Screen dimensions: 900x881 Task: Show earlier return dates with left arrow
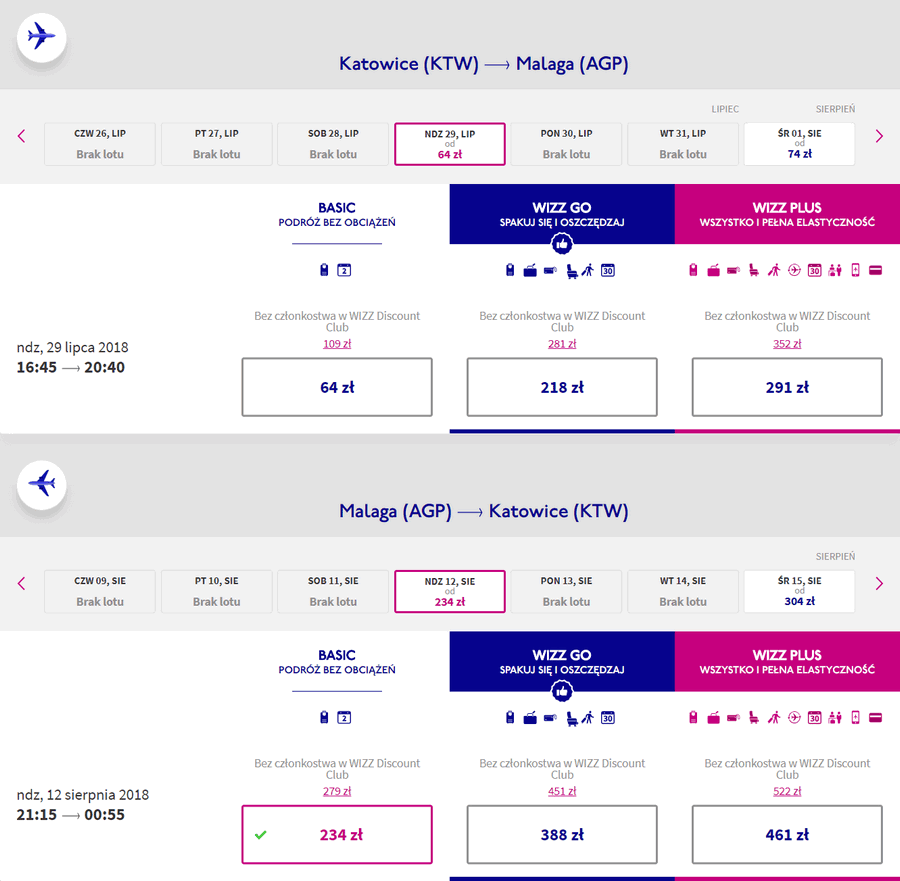click(22, 584)
